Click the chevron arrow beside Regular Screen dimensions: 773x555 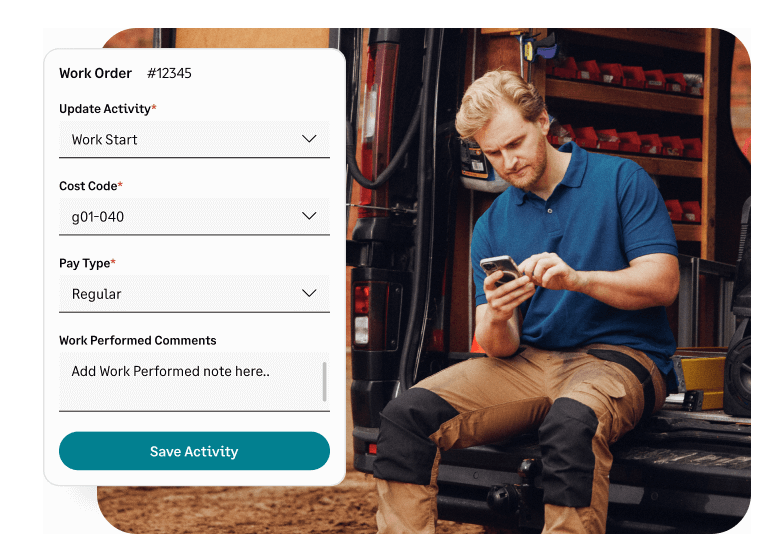(309, 293)
